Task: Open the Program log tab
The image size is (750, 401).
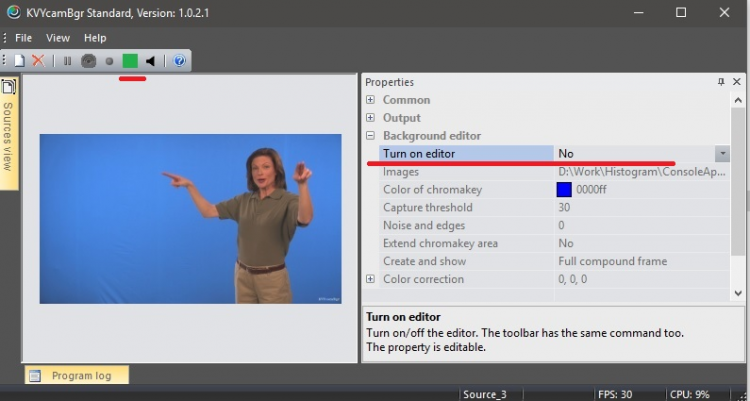Action: coord(78,376)
